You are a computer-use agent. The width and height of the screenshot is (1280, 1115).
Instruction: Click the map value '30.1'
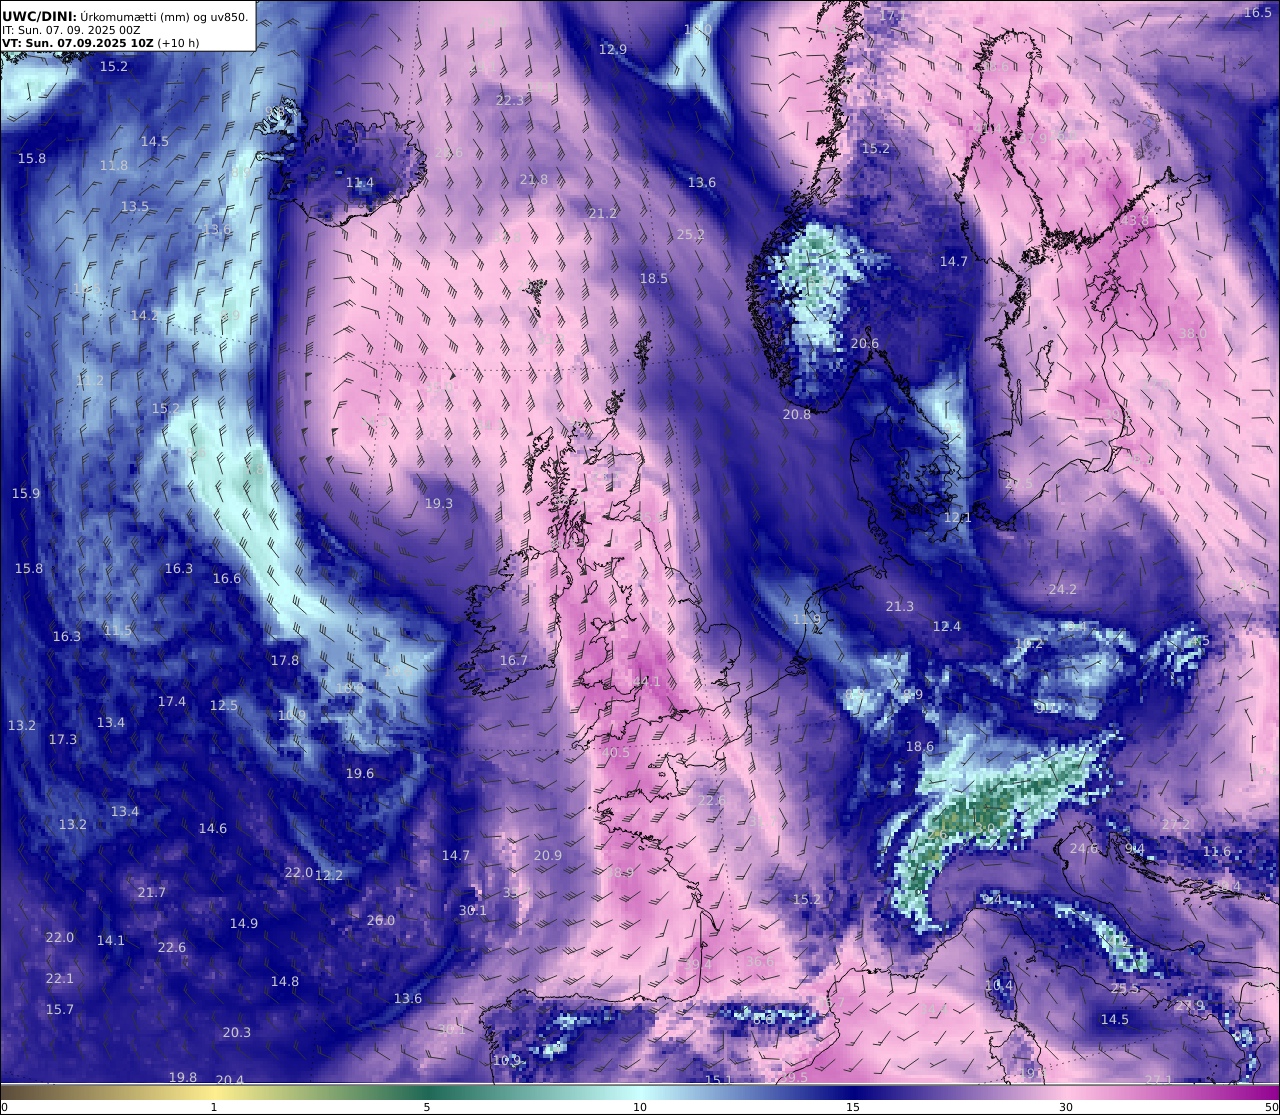tap(473, 910)
